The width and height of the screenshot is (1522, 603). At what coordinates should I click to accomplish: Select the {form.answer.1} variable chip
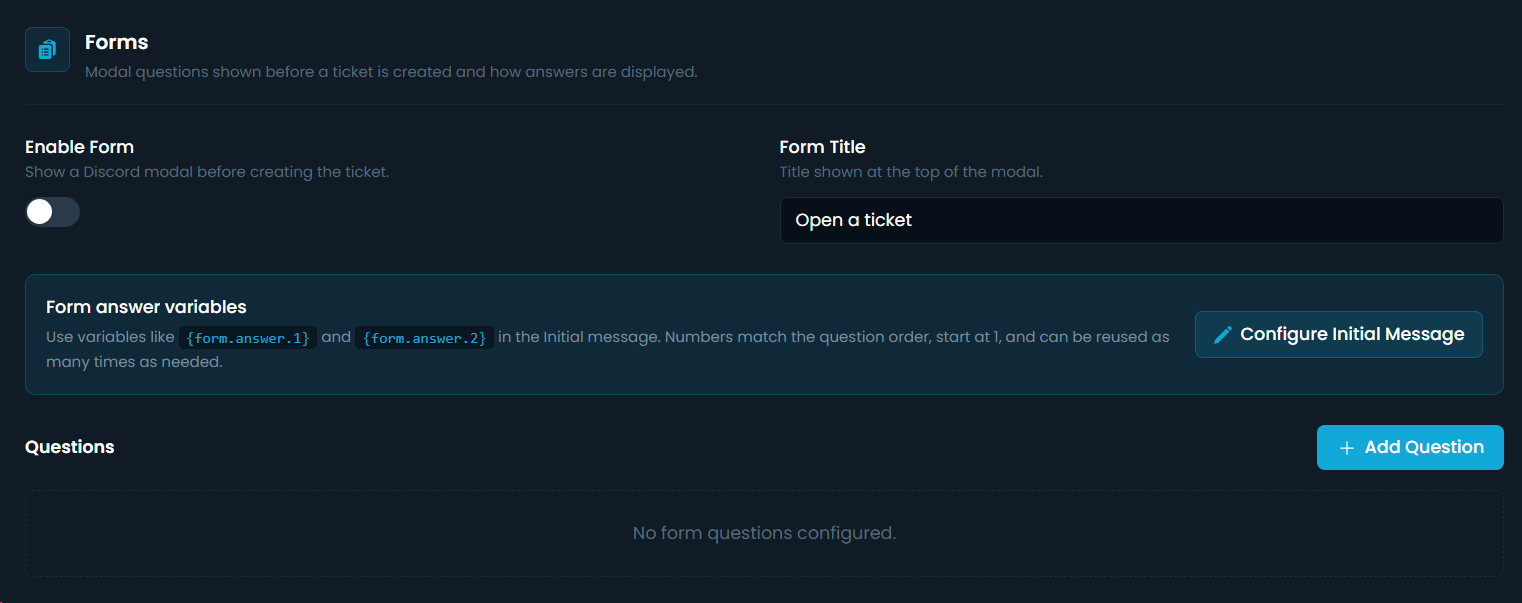(248, 338)
